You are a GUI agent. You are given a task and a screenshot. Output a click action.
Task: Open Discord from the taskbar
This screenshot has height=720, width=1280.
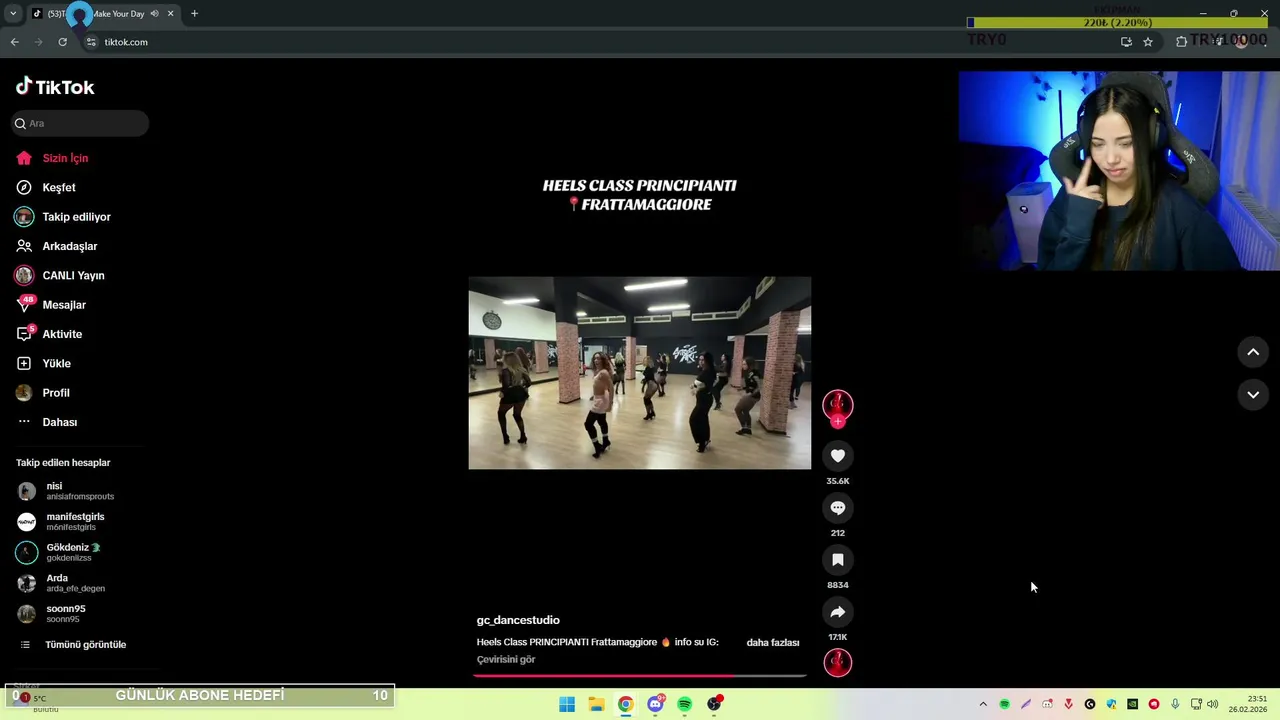[655, 704]
